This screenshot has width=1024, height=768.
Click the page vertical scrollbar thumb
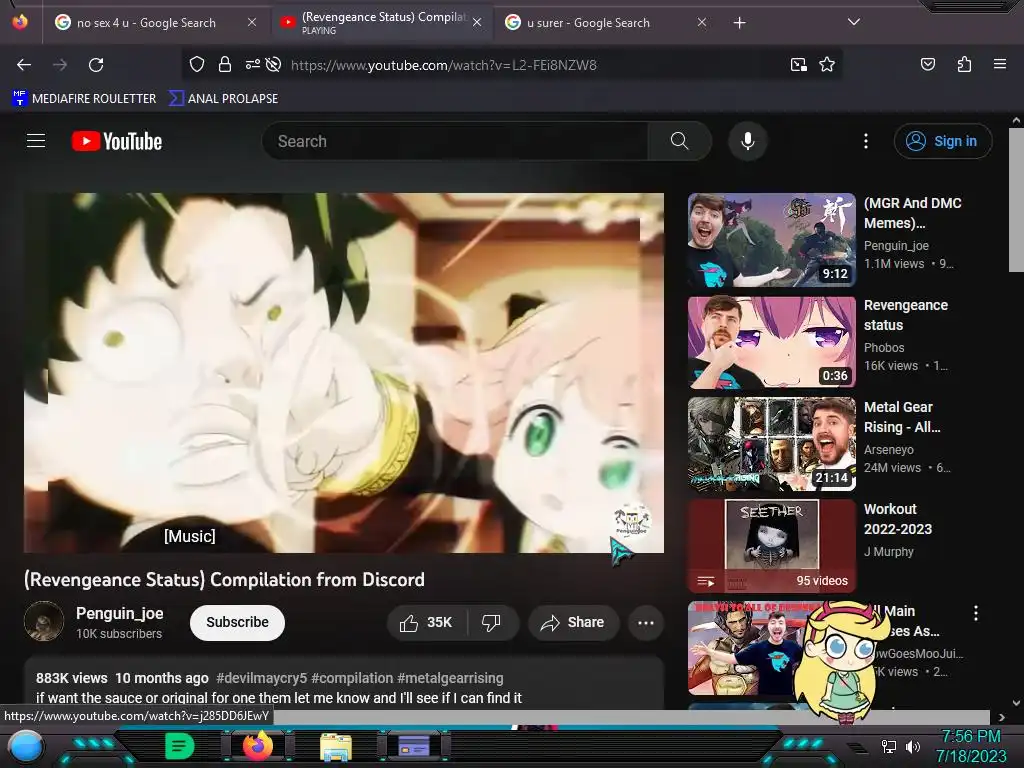pyautogui.click(x=1016, y=199)
